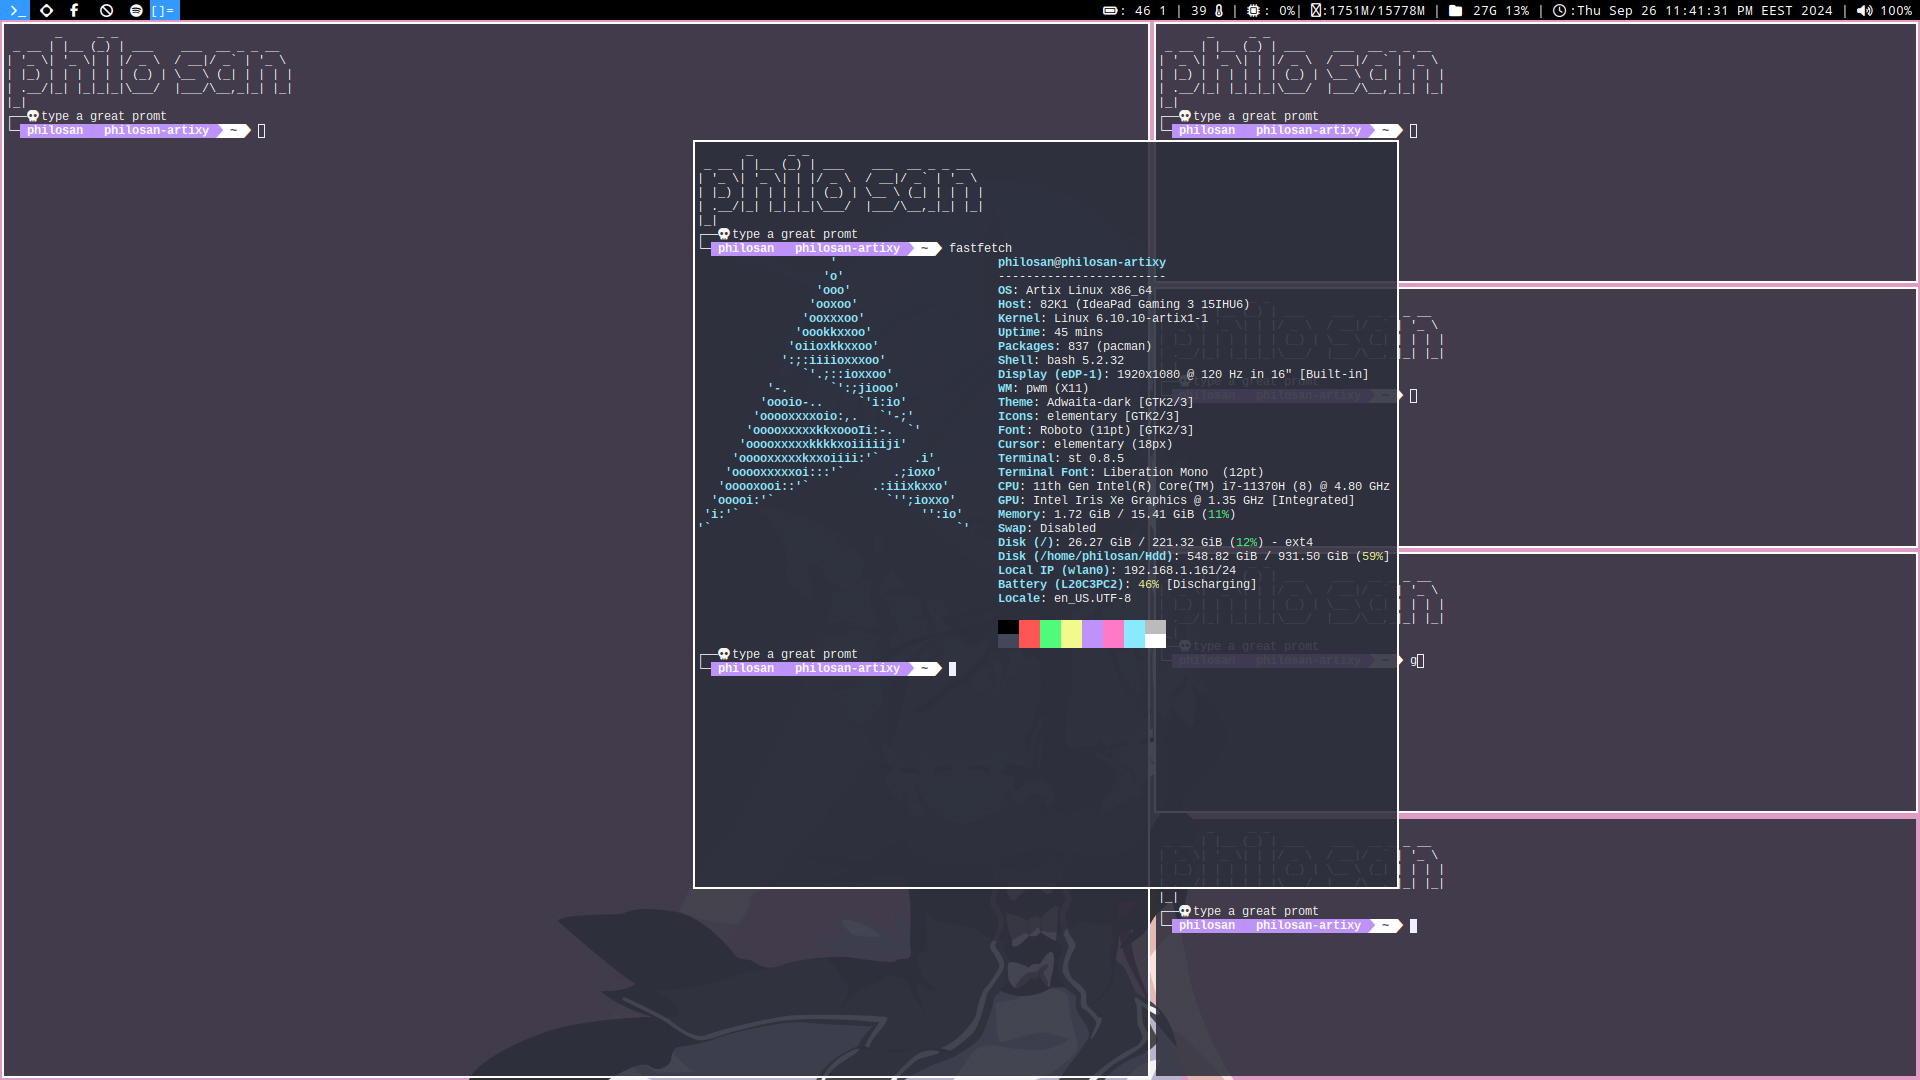
Task: Click the green color swatch in fastfetch palette
Action: click(x=1050, y=633)
